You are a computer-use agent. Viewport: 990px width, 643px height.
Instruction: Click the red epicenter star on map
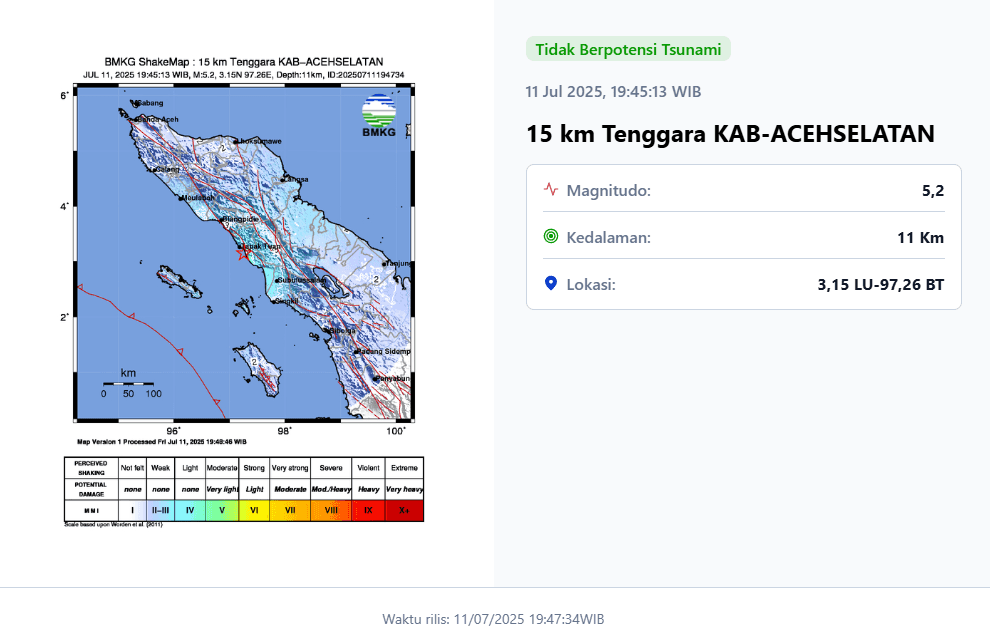point(244,253)
